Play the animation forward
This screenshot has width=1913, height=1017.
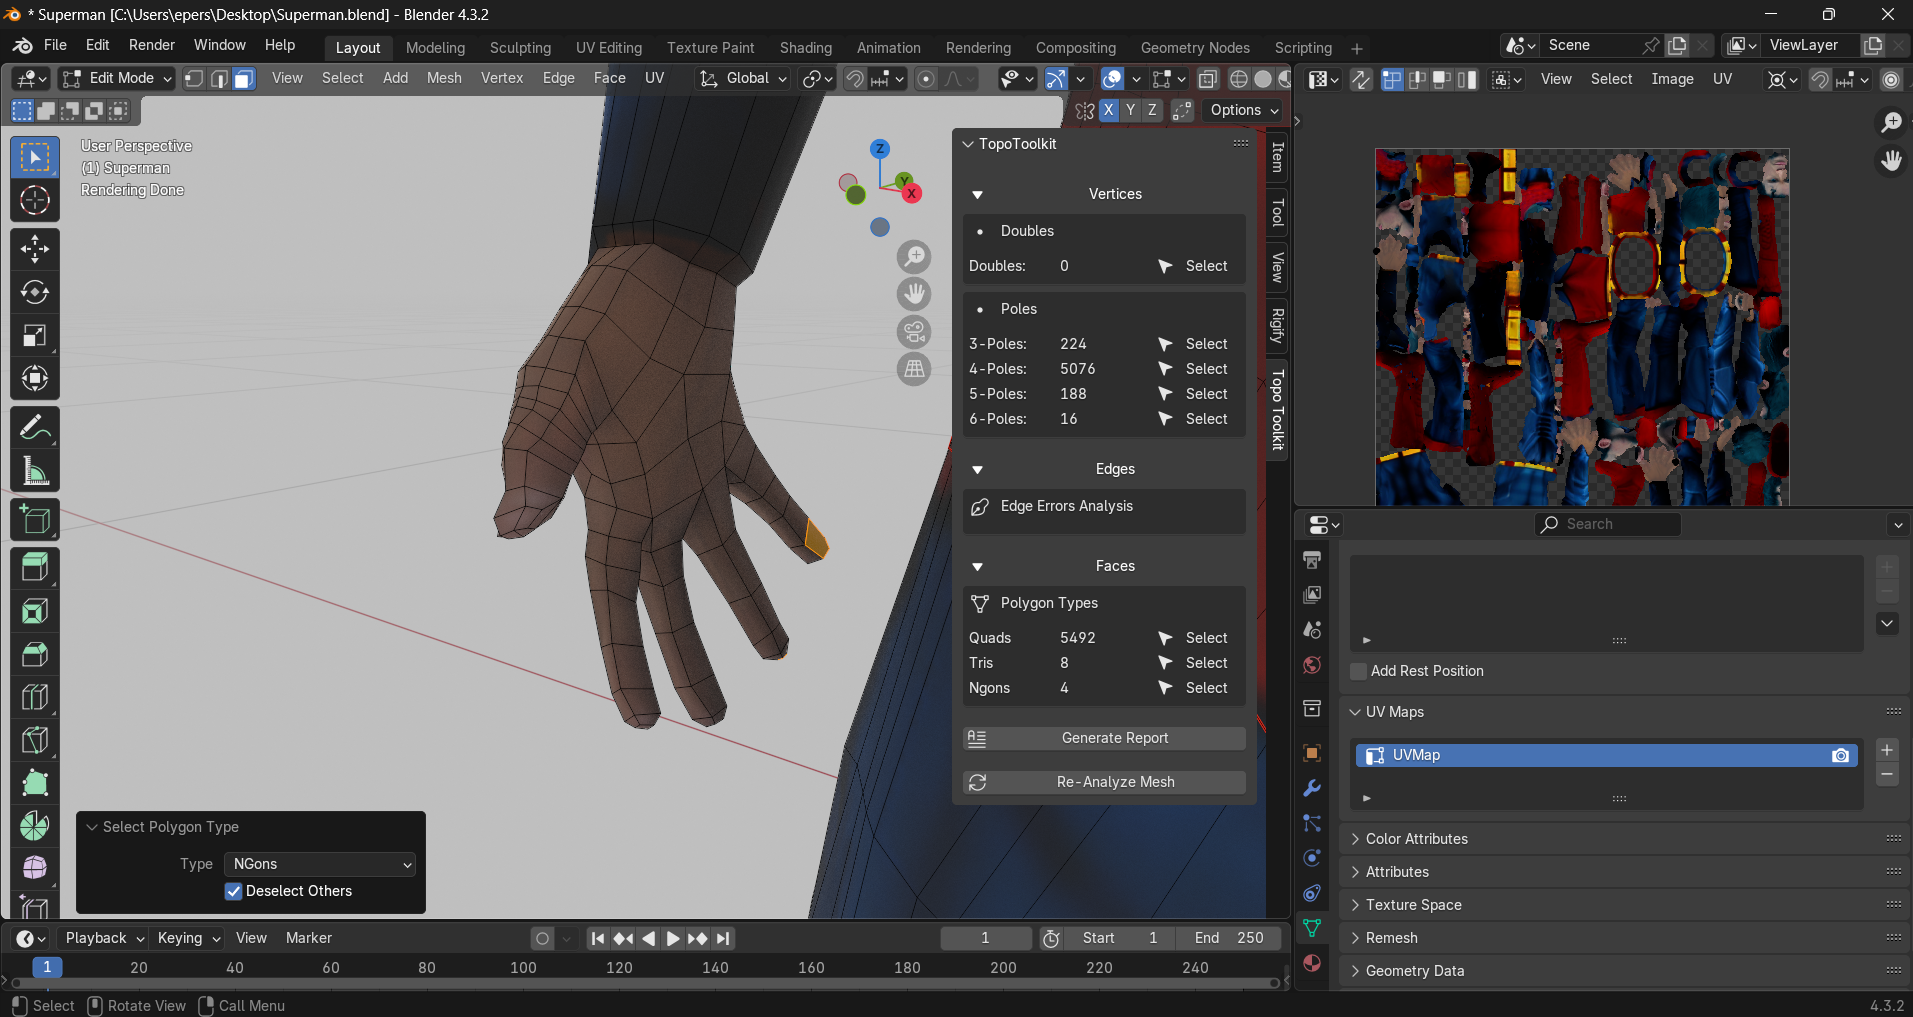pos(673,938)
